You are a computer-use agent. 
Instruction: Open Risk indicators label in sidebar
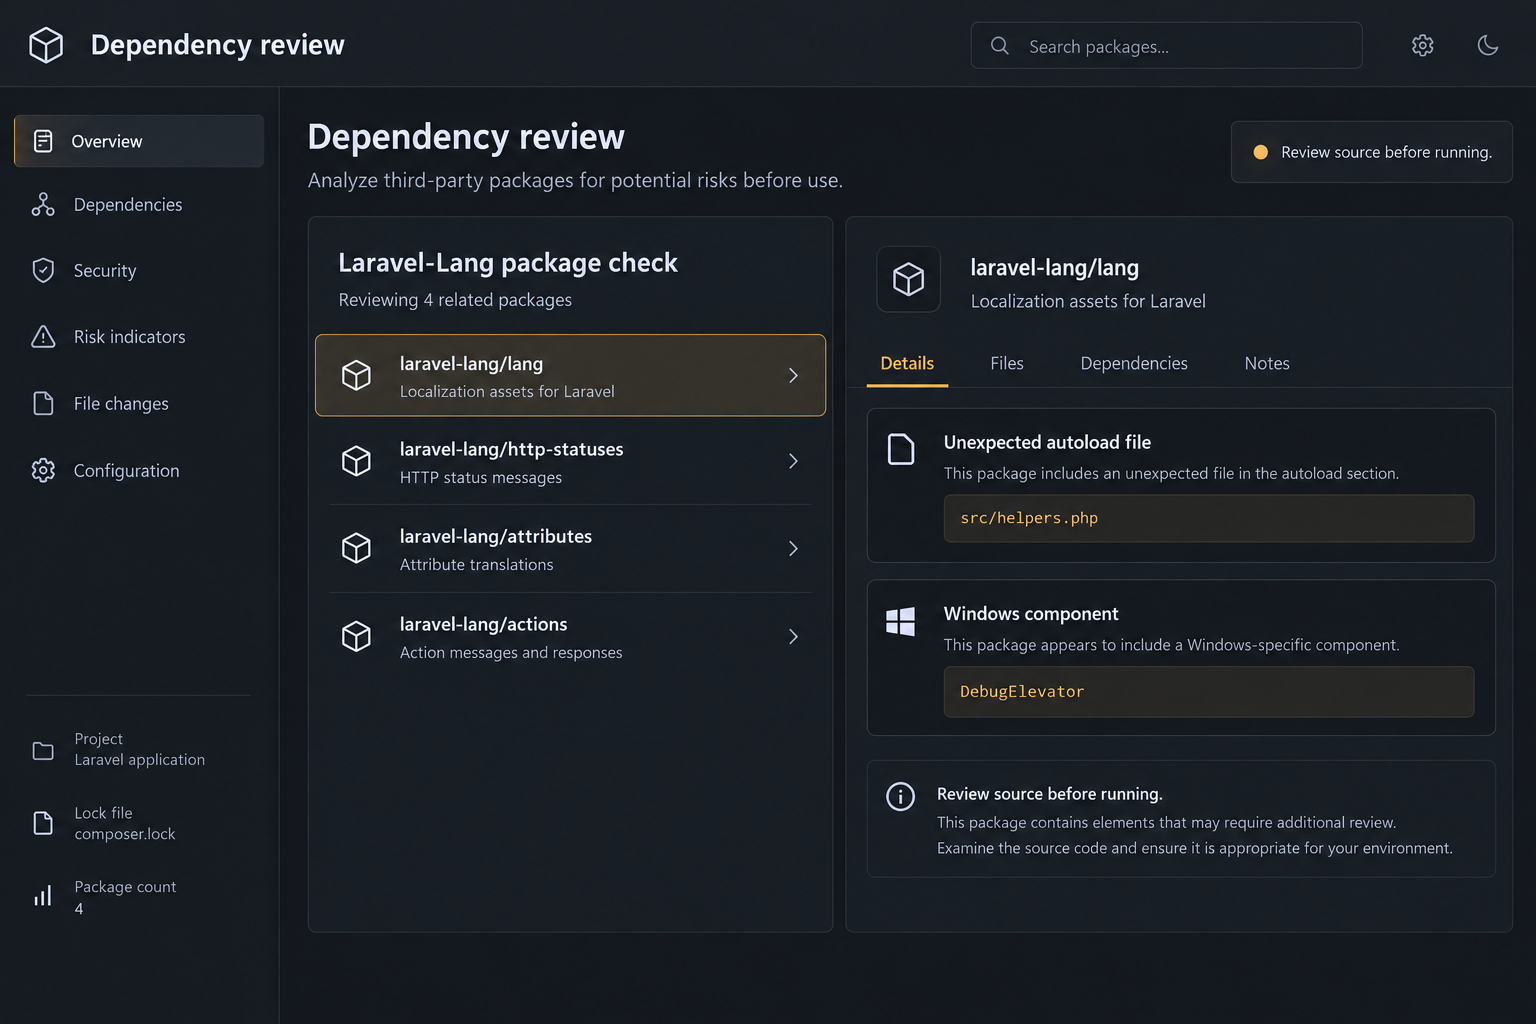(130, 337)
